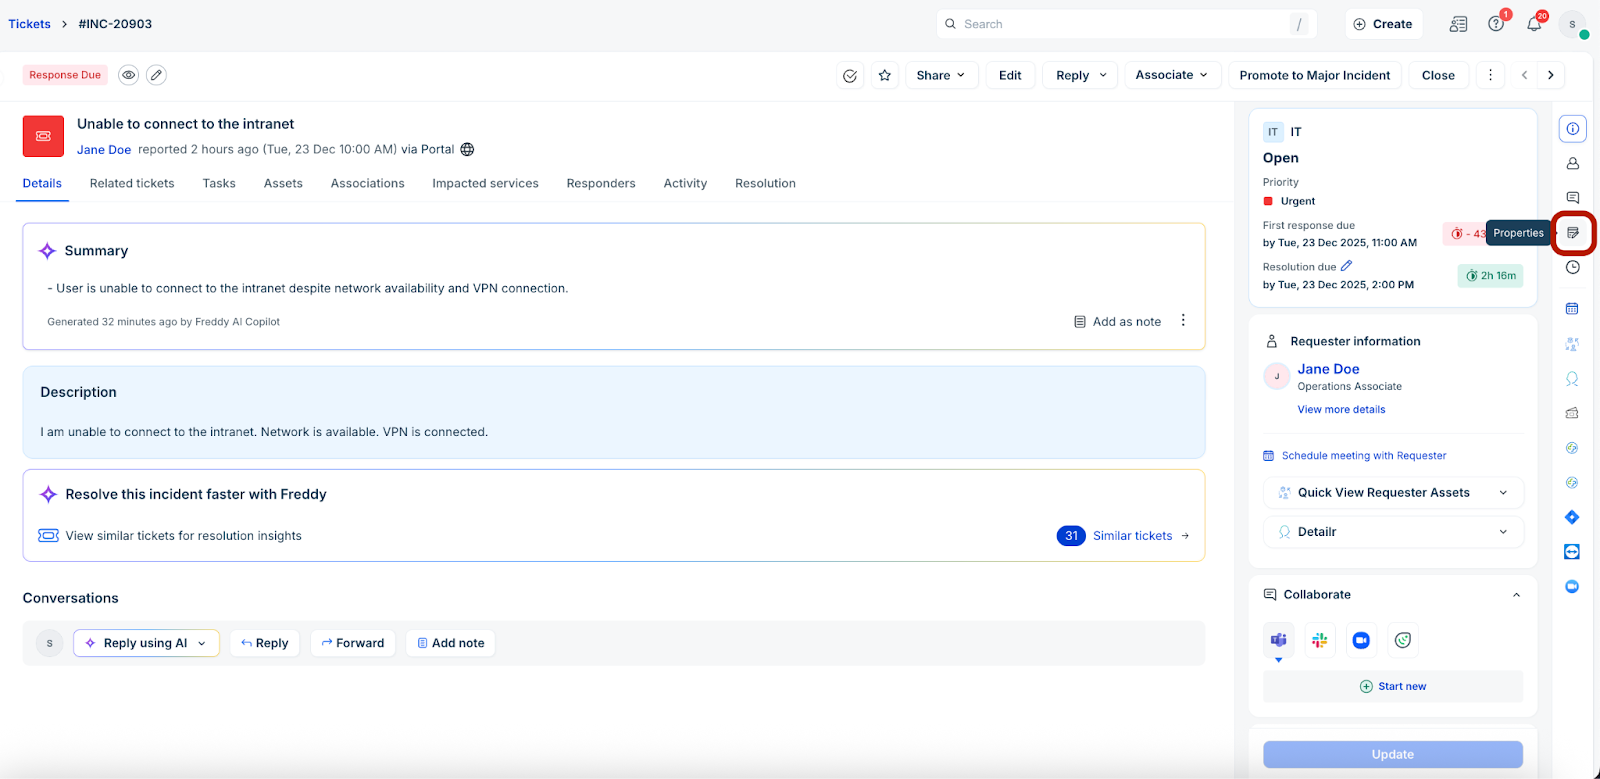Expand Quick View Requester Assets
This screenshot has height=779, width=1600.
[x=1393, y=492]
